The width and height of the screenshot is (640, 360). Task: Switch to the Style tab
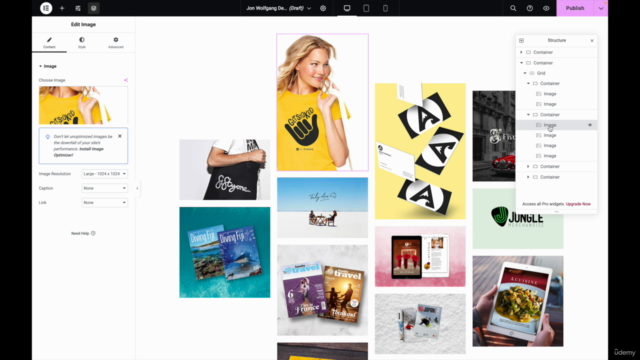click(x=82, y=42)
